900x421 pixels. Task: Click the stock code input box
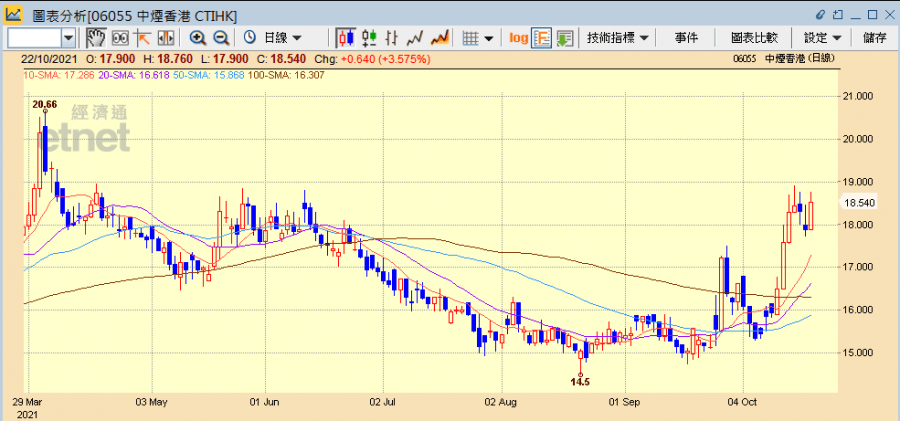tap(34, 38)
